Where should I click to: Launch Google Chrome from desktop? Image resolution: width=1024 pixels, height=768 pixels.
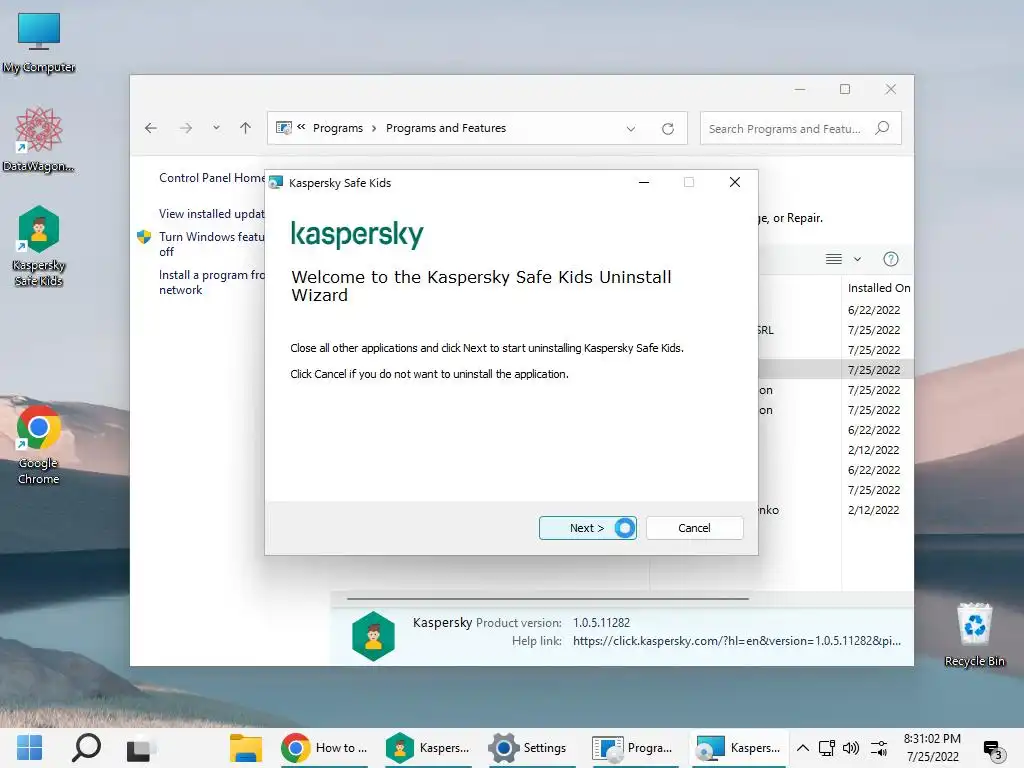pyautogui.click(x=39, y=445)
